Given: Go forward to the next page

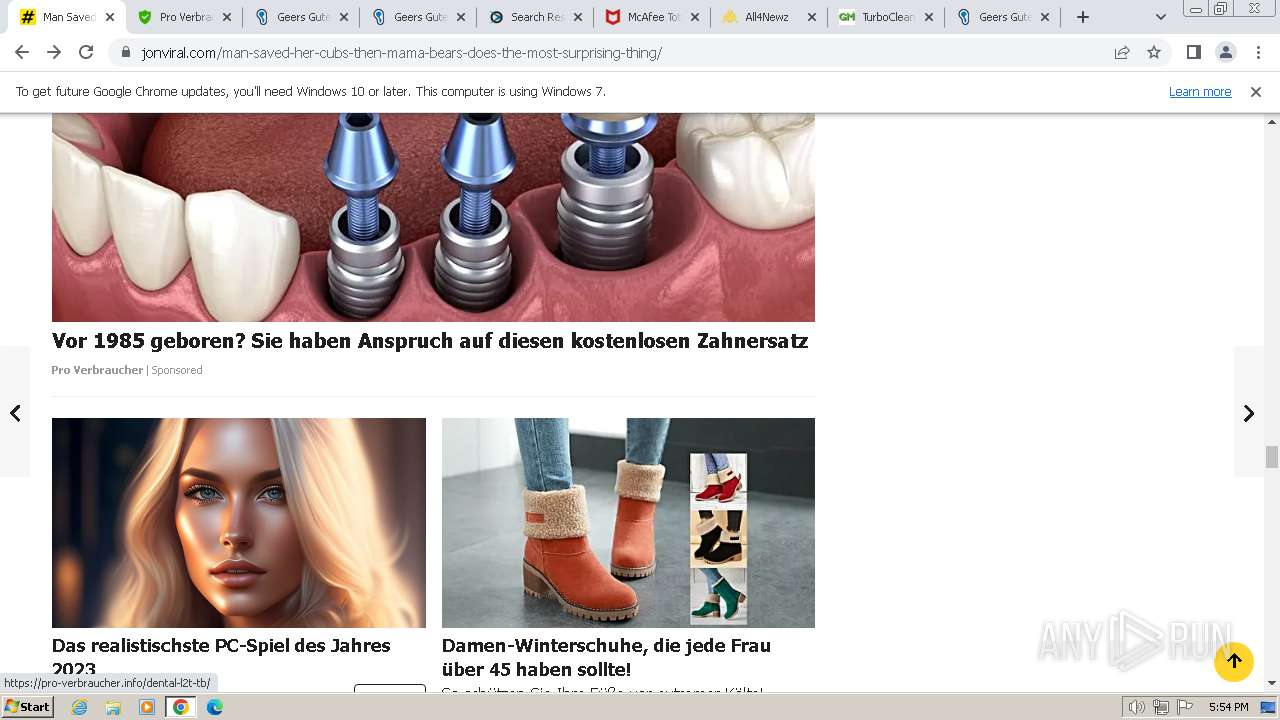Looking at the screenshot, I should pyautogui.click(x=54, y=52).
